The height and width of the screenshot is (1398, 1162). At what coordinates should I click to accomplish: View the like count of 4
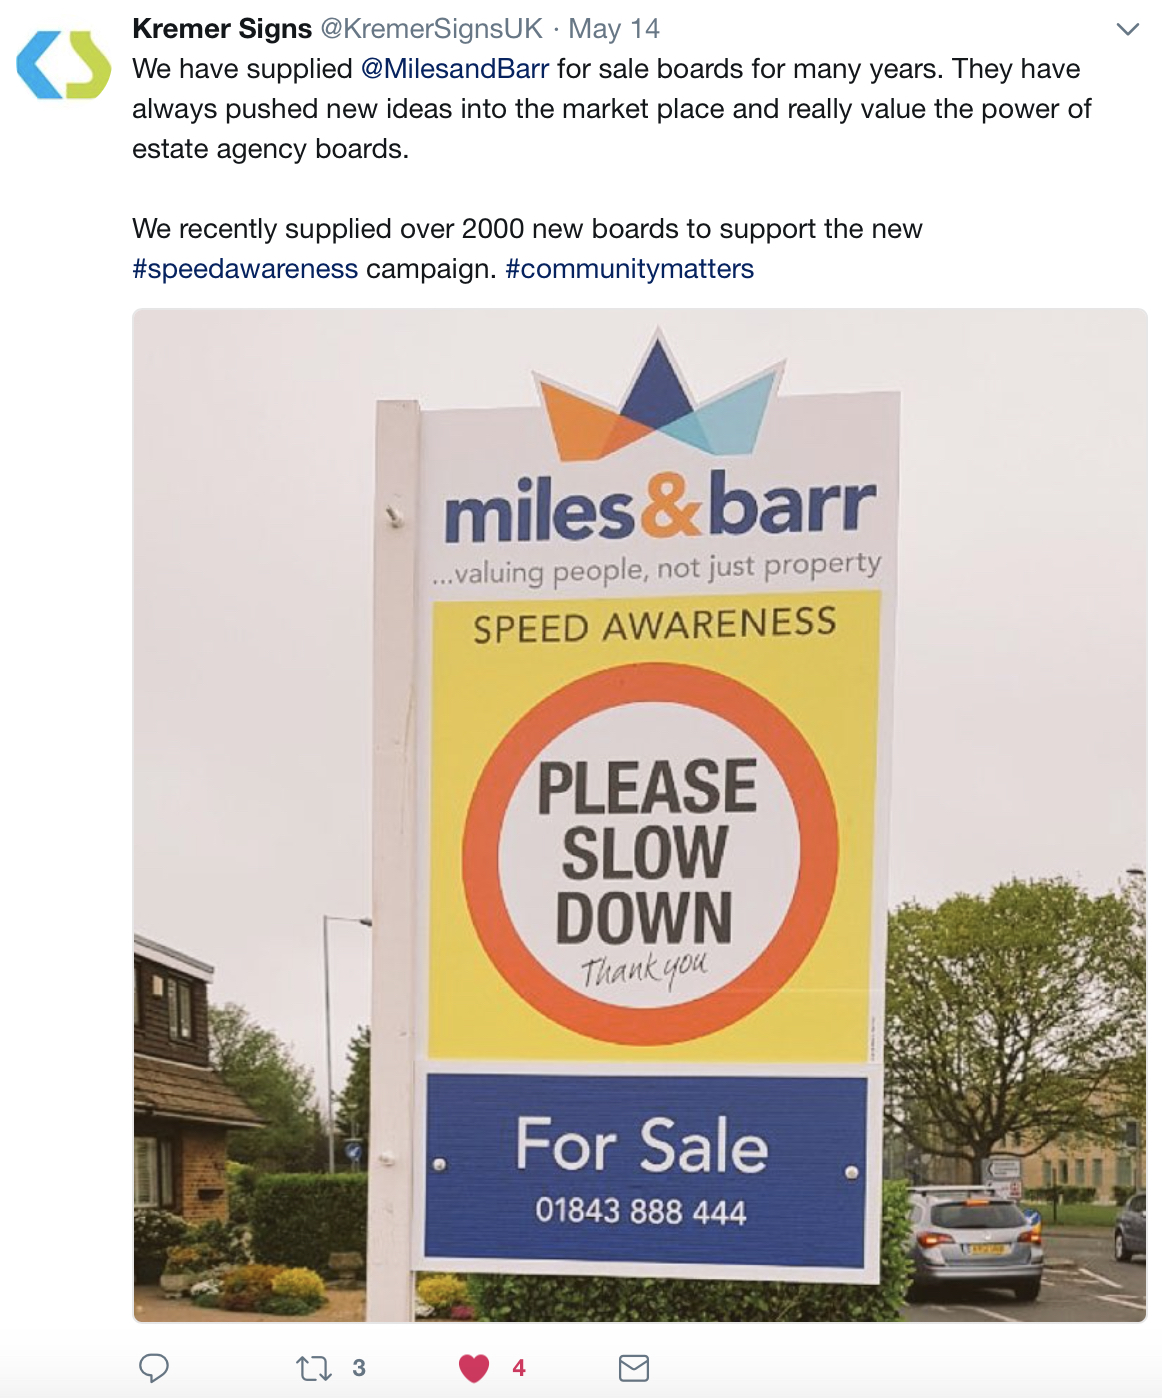pos(519,1367)
